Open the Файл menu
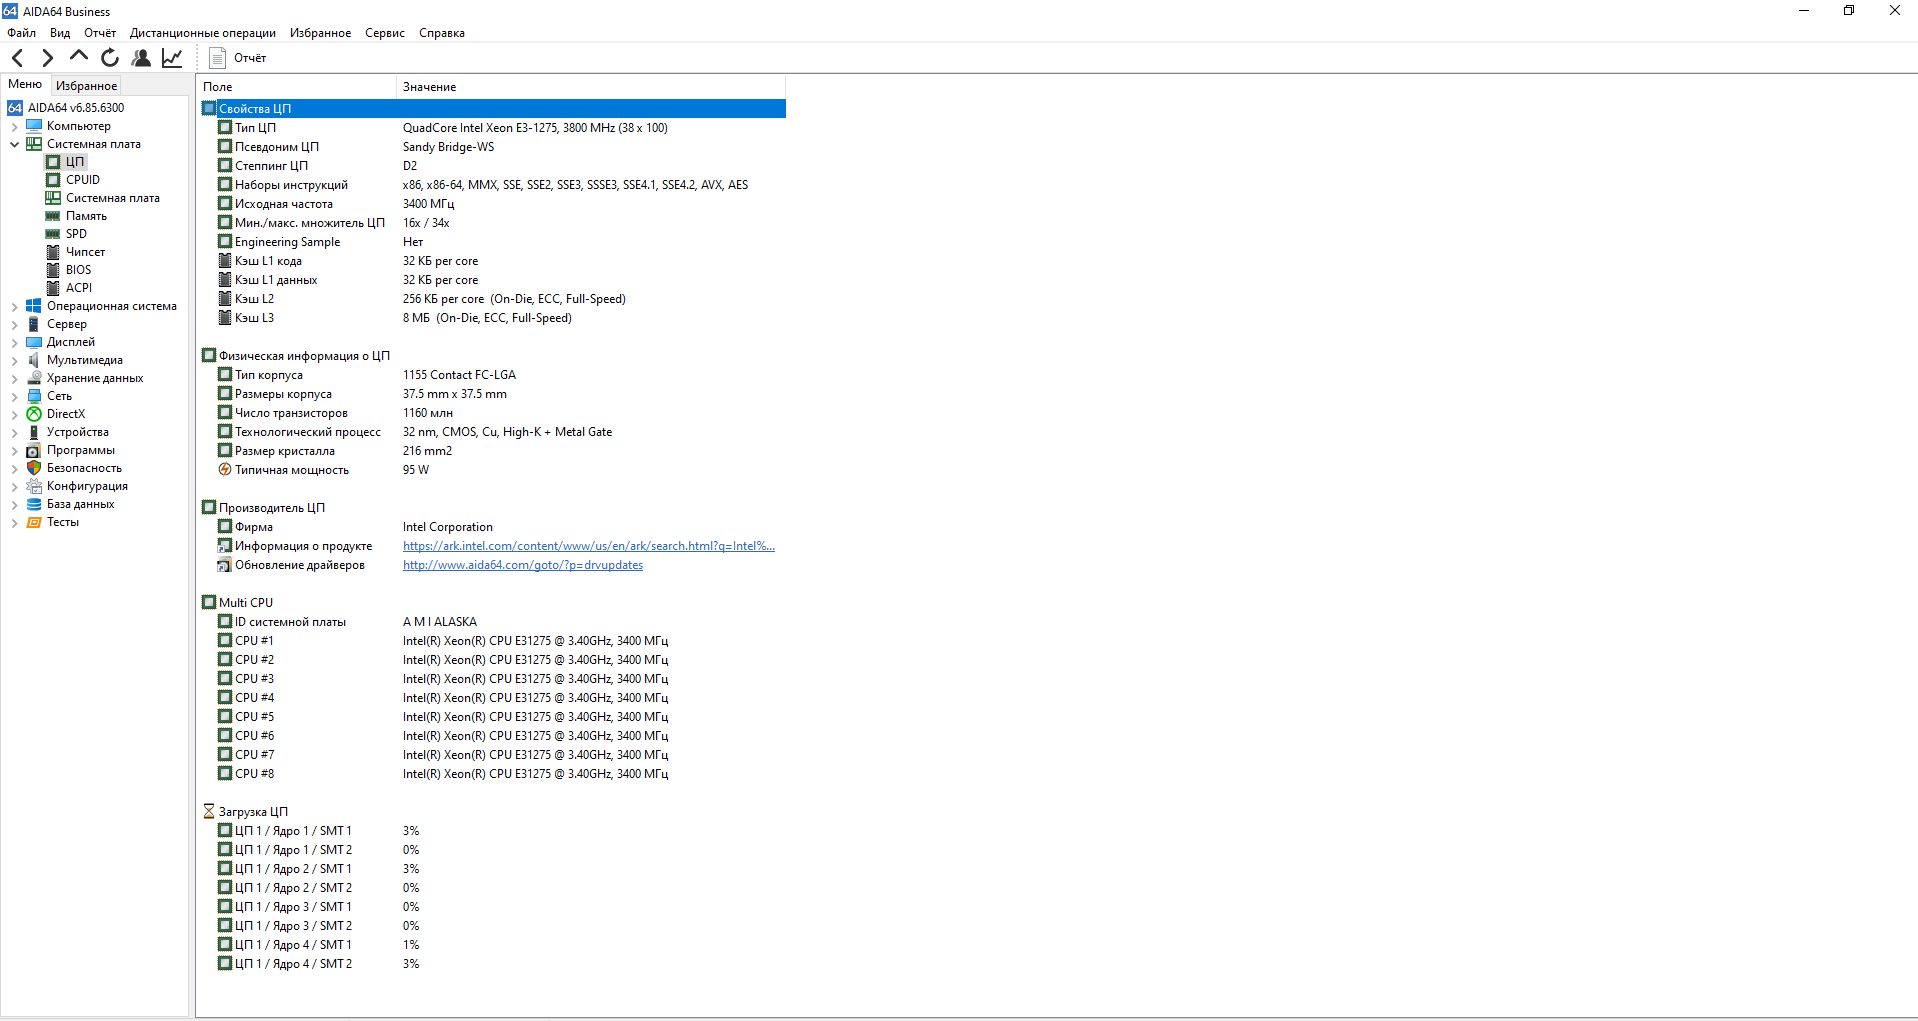 point(21,33)
